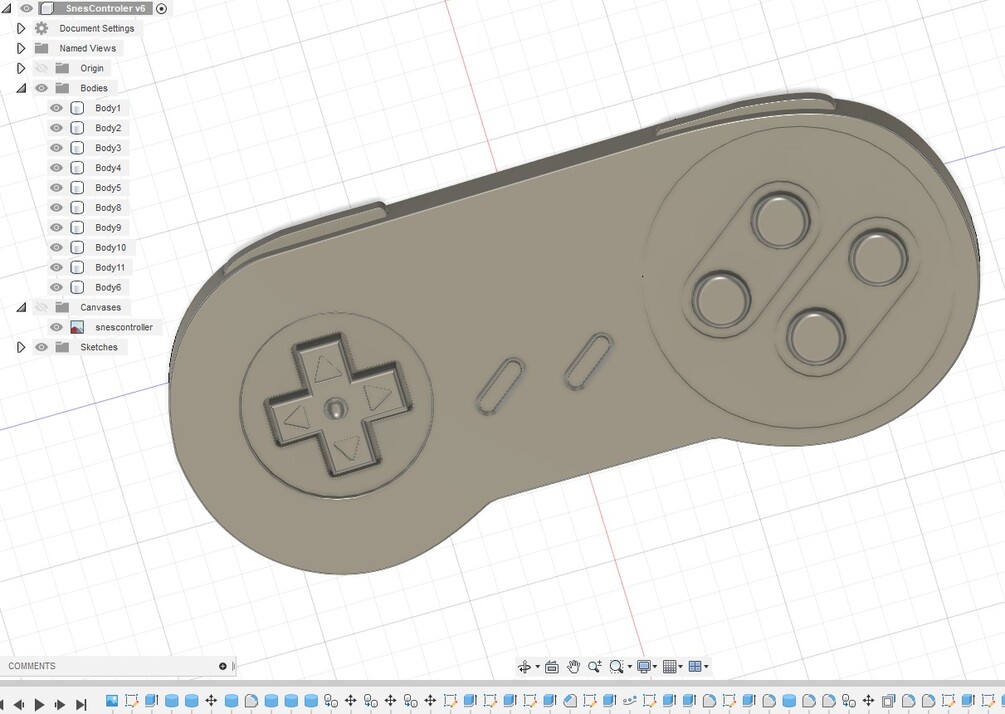Step back one timeline feature
1005x714 pixels.
coord(19,704)
